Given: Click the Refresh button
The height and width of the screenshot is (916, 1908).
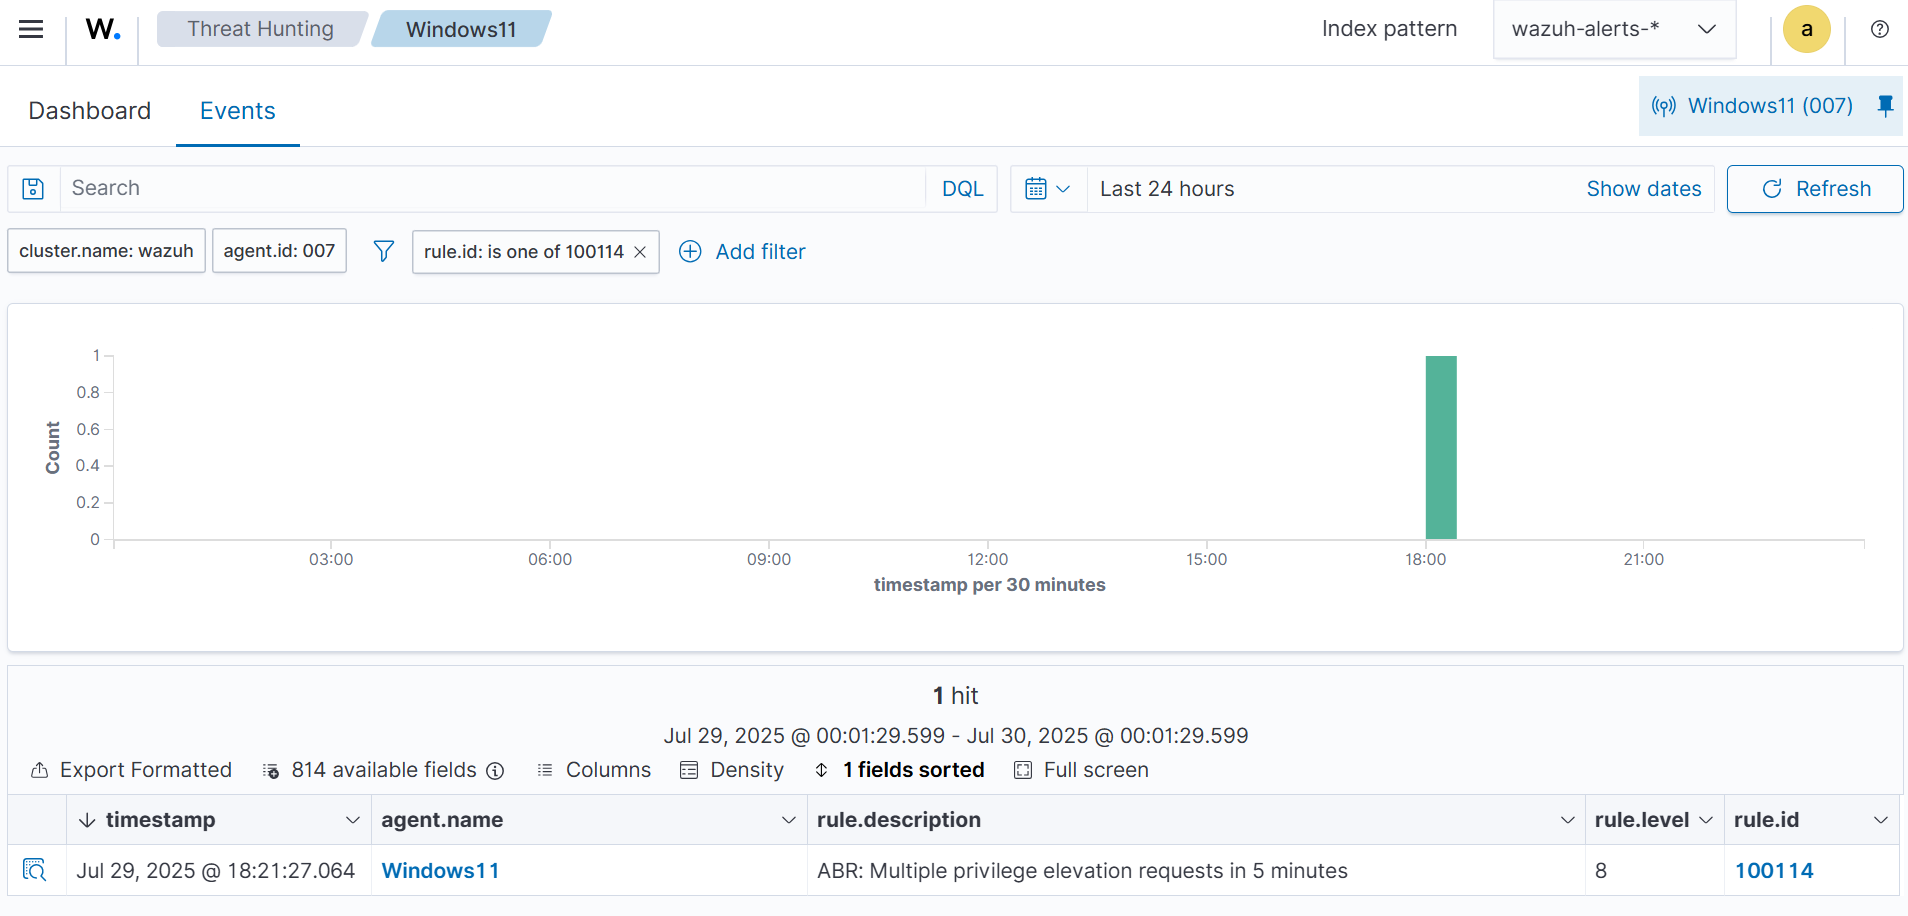Looking at the screenshot, I should (1814, 189).
